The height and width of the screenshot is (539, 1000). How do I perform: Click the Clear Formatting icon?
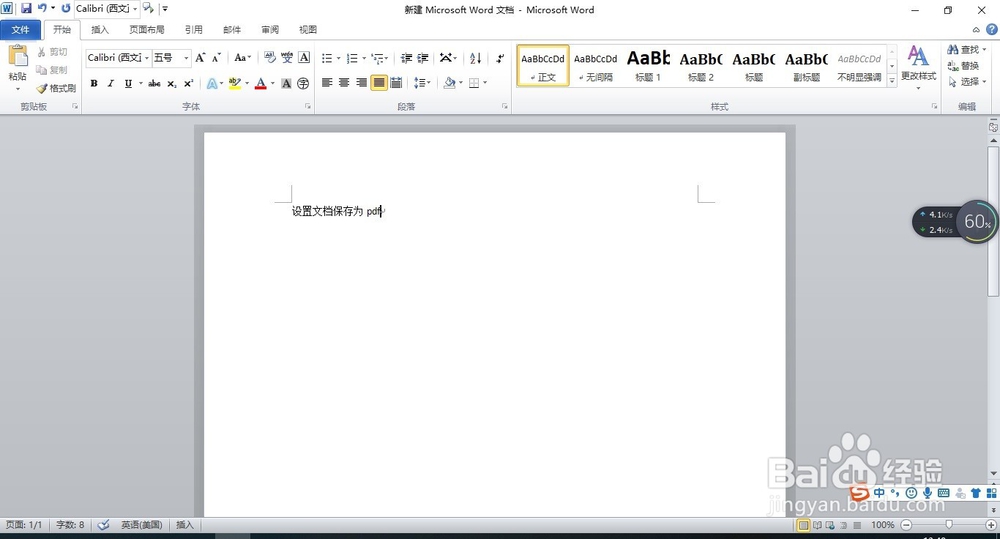270,58
